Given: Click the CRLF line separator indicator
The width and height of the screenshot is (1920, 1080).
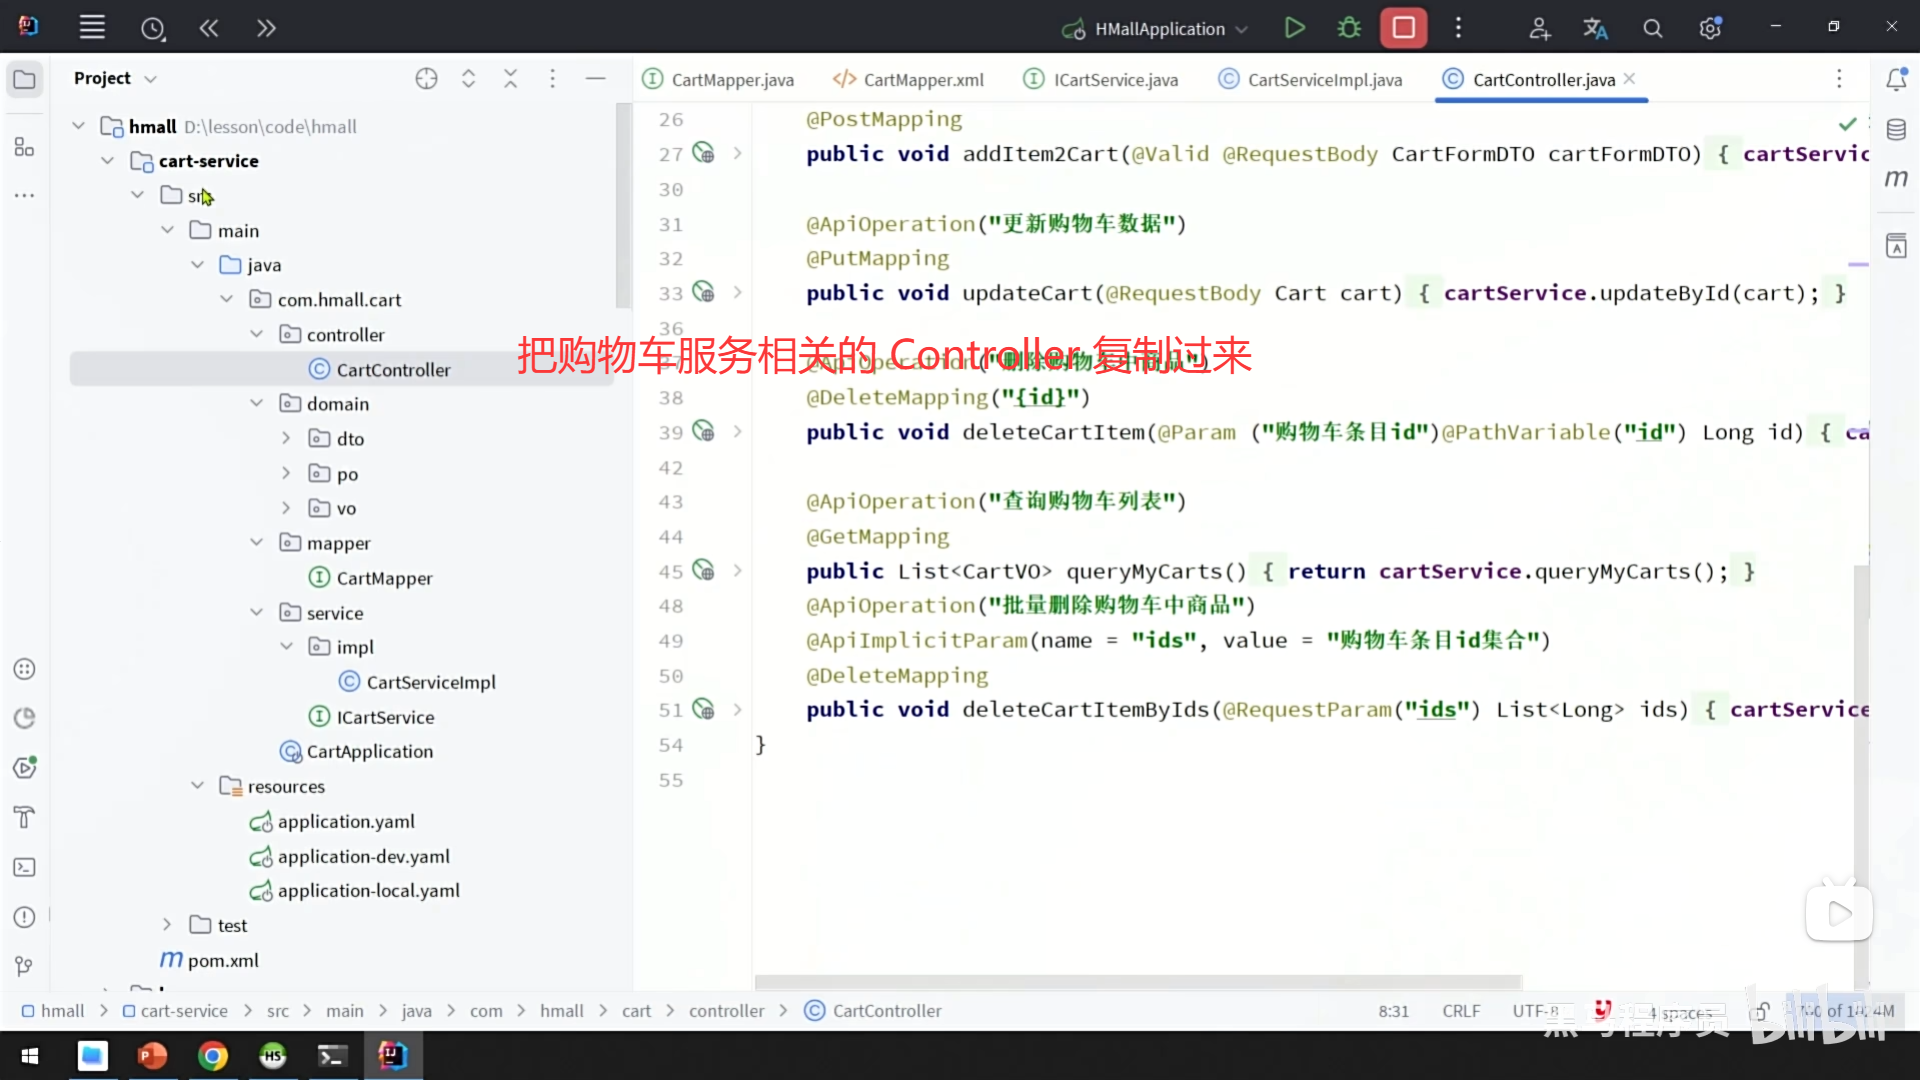Looking at the screenshot, I should [x=1460, y=1011].
